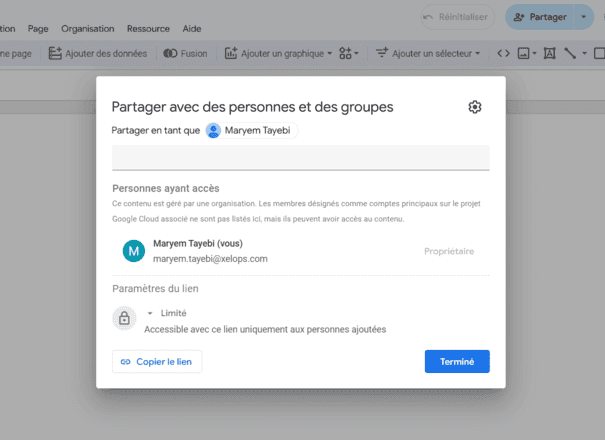Image resolution: width=605 pixels, height=440 pixels.
Task: Open the Page menu
Action: 38,29
